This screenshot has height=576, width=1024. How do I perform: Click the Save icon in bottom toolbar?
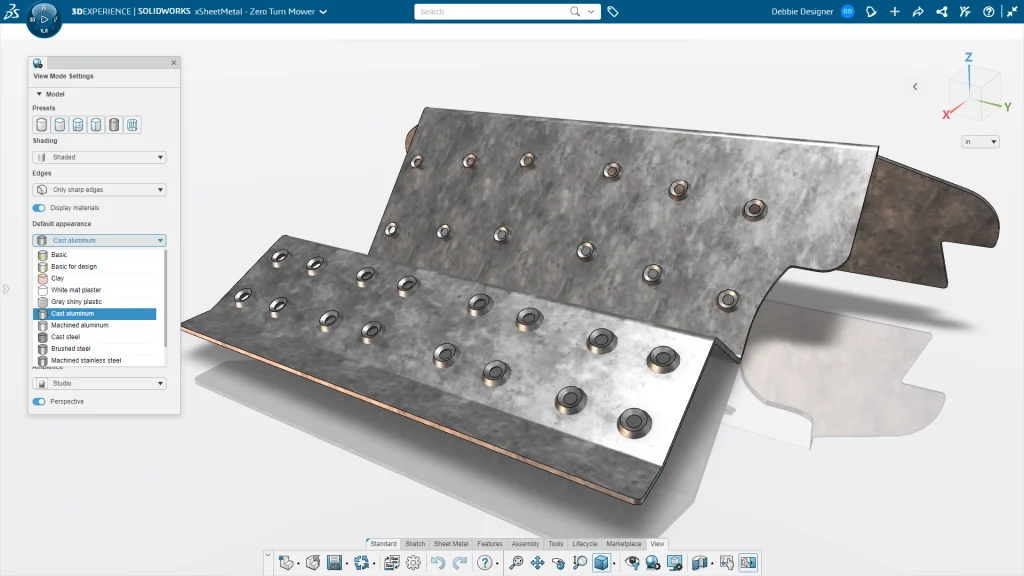pos(335,563)
